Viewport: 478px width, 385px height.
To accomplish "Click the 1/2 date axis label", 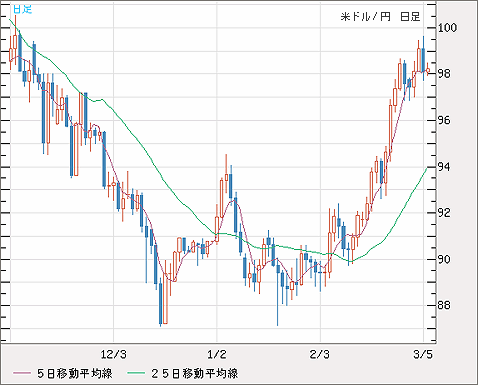I will [217, 354].
